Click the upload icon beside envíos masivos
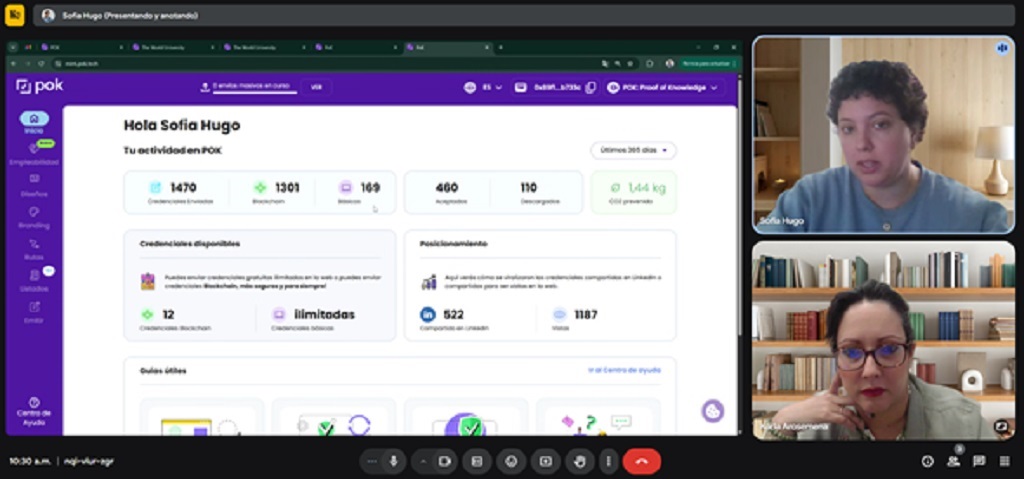The height and width of the screenshot is (479, 1024). coord(205,87)
